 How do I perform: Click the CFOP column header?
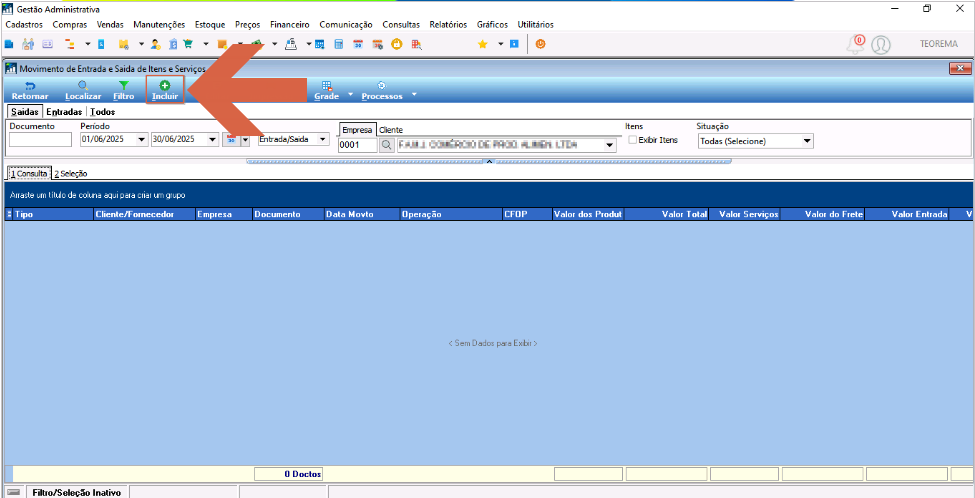click(x=527, y=214)
